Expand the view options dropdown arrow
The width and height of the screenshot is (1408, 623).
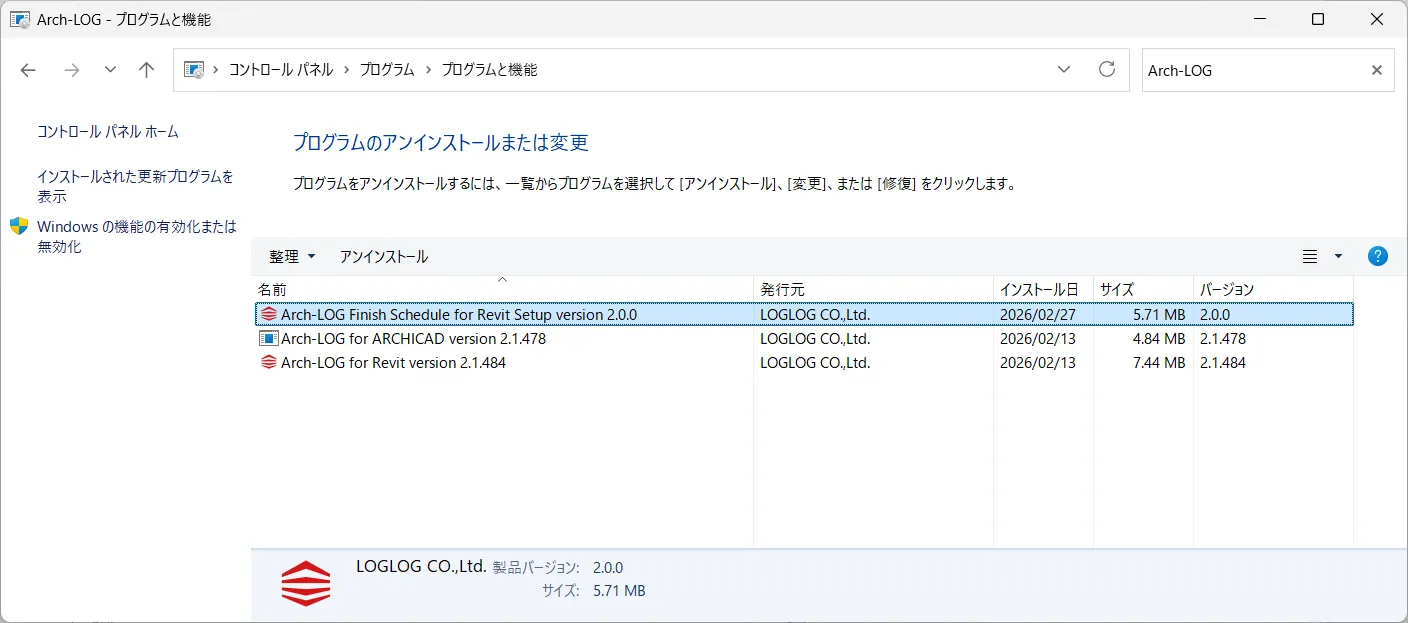pyautogui.click(x=1338, y=257)
